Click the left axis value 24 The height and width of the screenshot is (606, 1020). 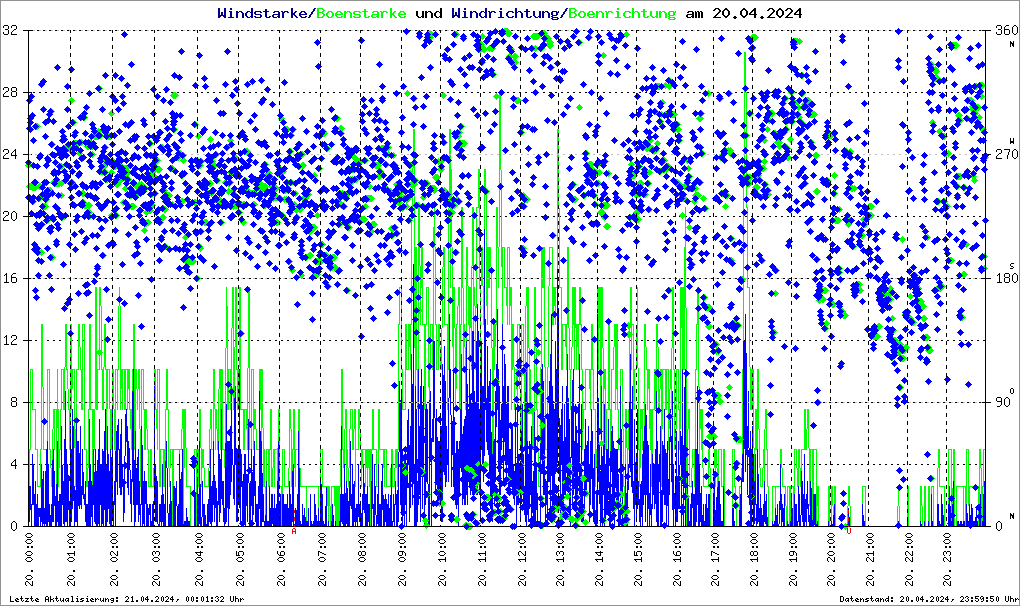click(10, 154)
